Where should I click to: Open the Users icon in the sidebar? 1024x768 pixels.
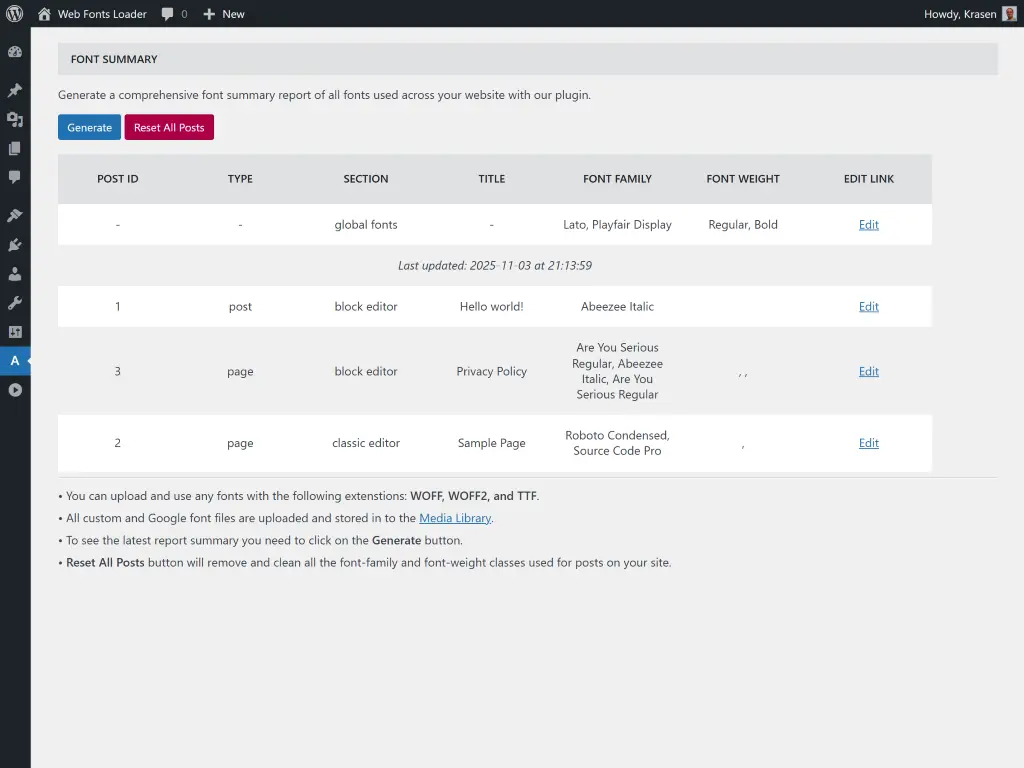click(x=15, y=274)
